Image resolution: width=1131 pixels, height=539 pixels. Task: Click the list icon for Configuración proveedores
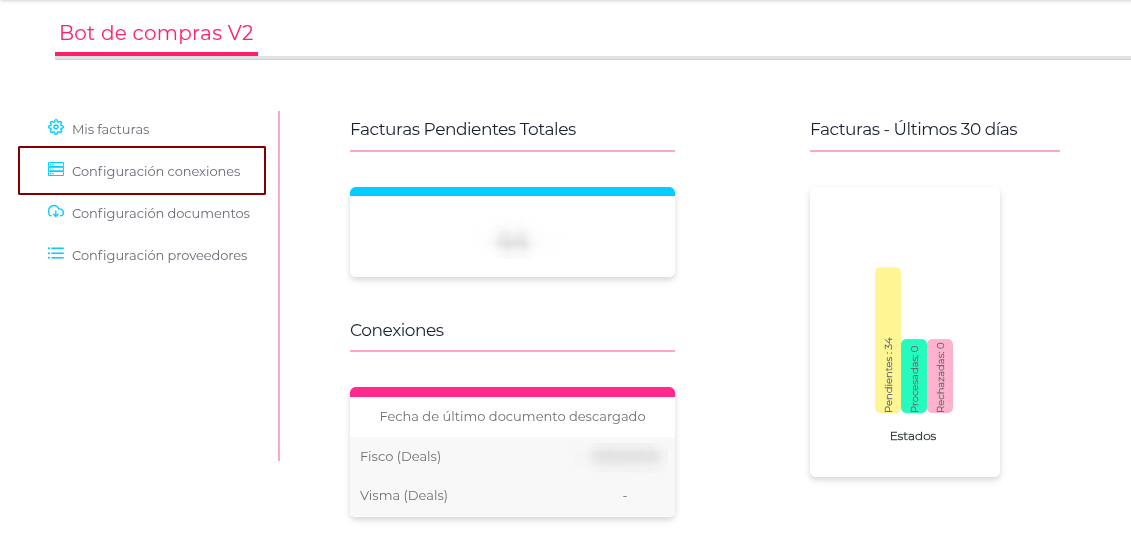(x=56, y=254)
